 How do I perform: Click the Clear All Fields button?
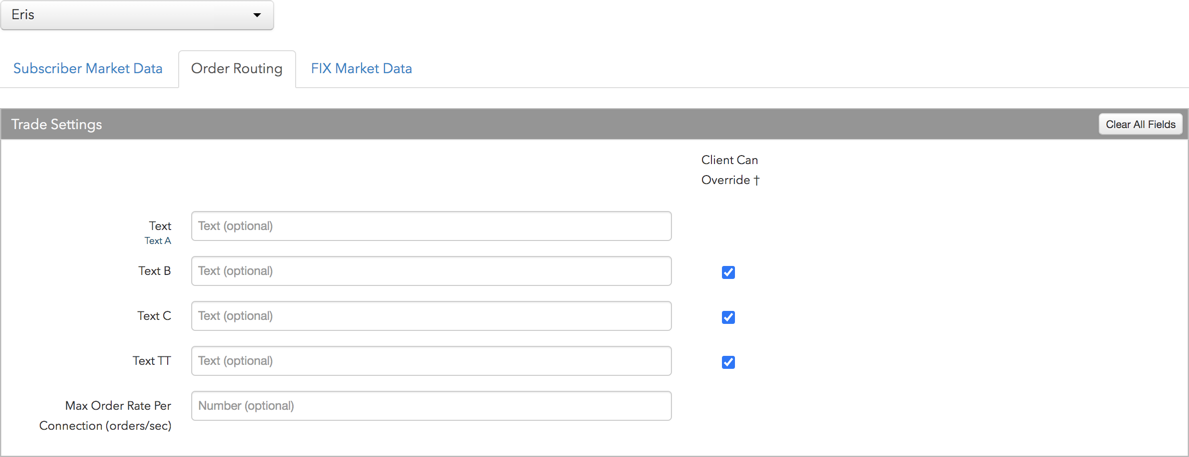1140,124
